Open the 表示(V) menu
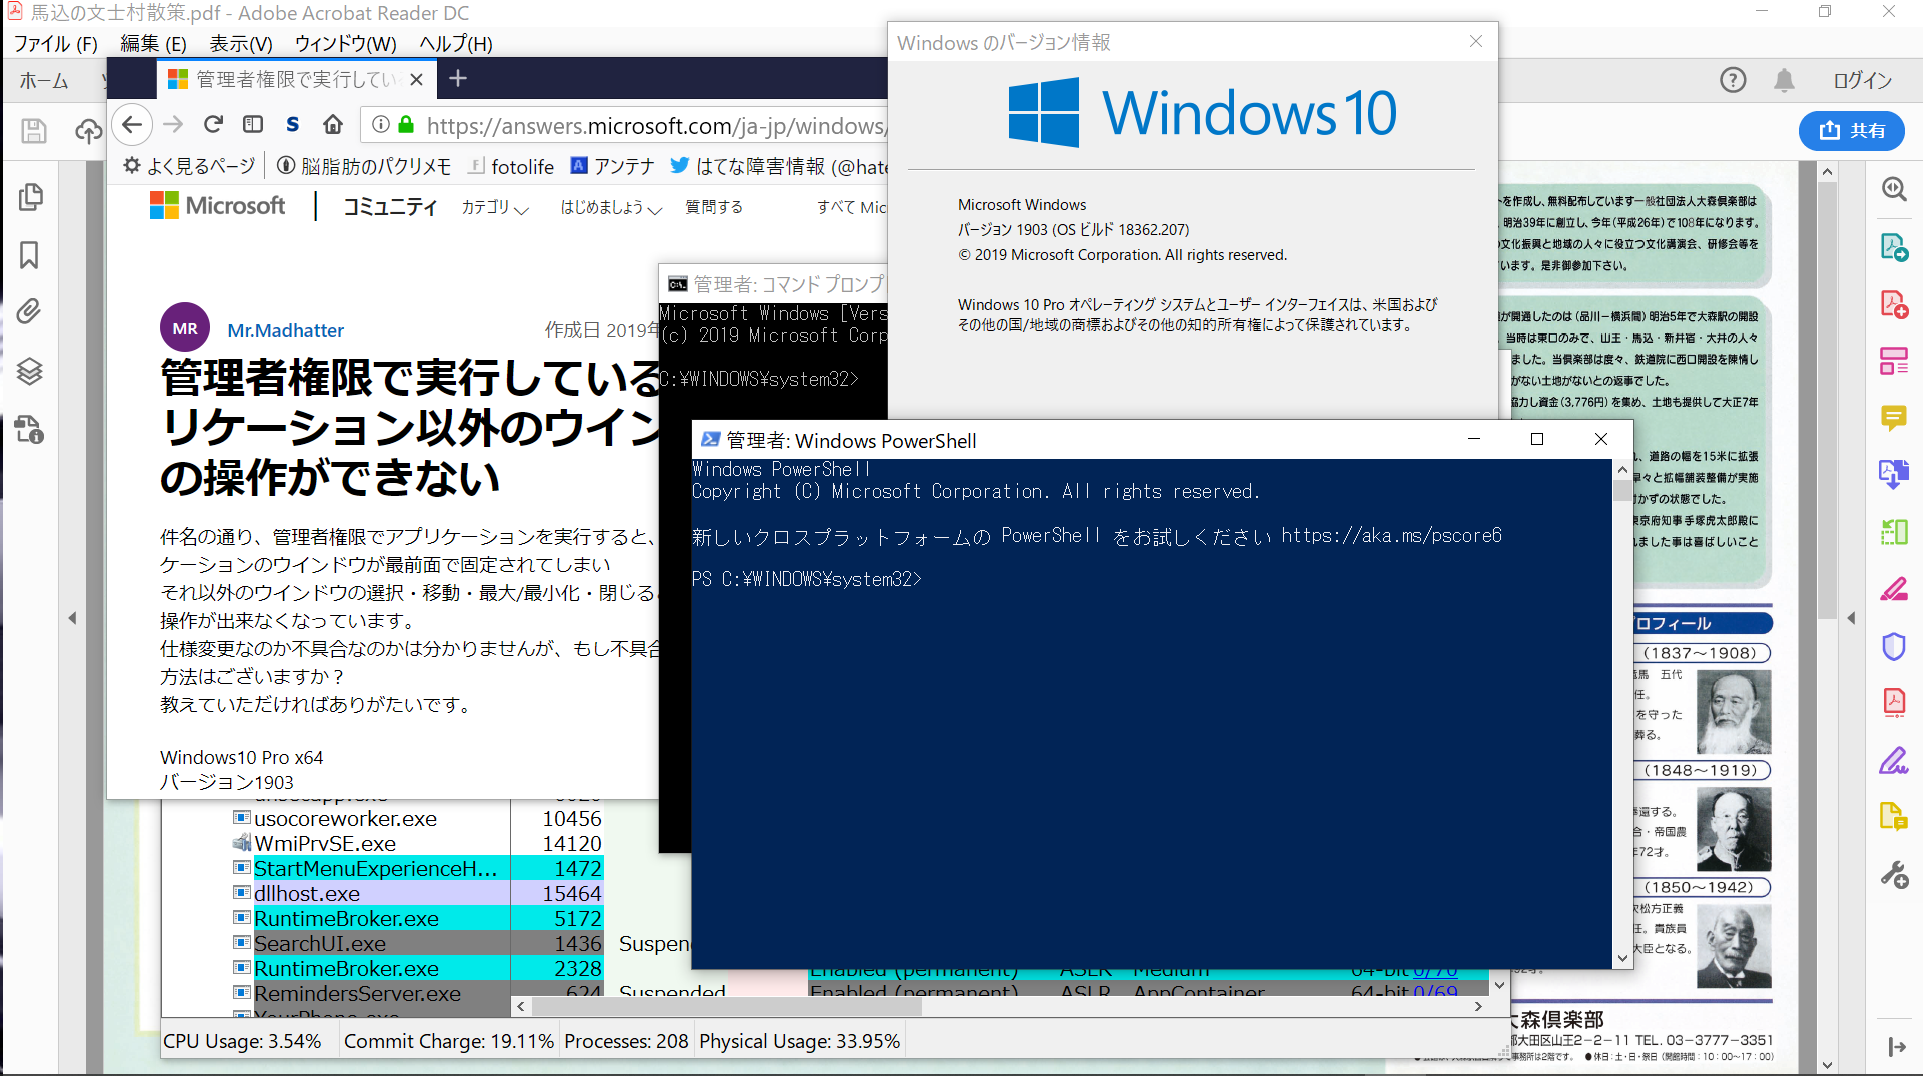 coord(241,44)
